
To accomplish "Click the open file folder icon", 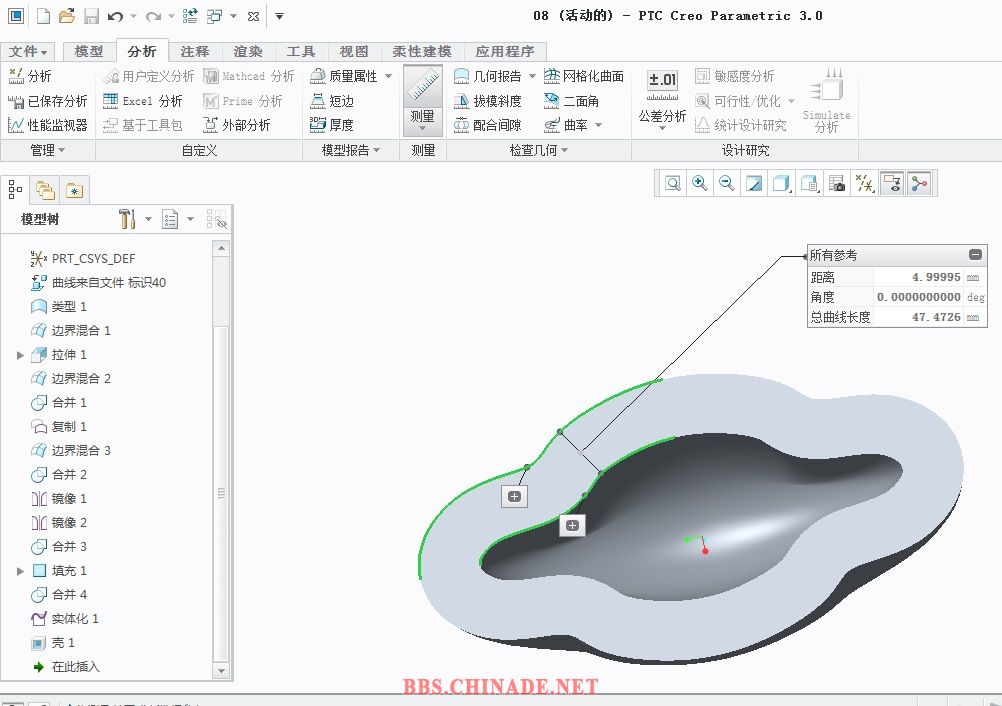I will coord(67,16).
